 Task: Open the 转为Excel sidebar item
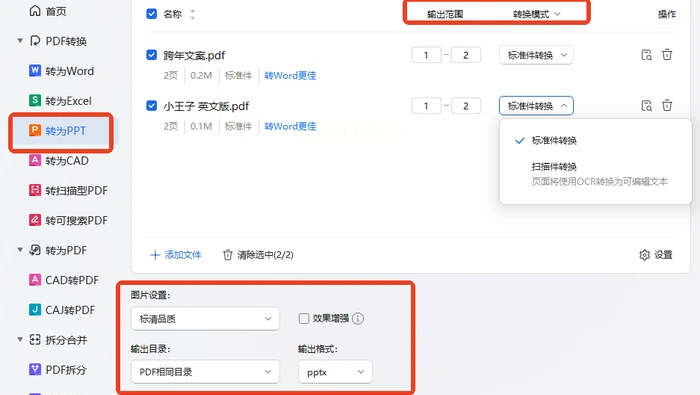point(68,101)
